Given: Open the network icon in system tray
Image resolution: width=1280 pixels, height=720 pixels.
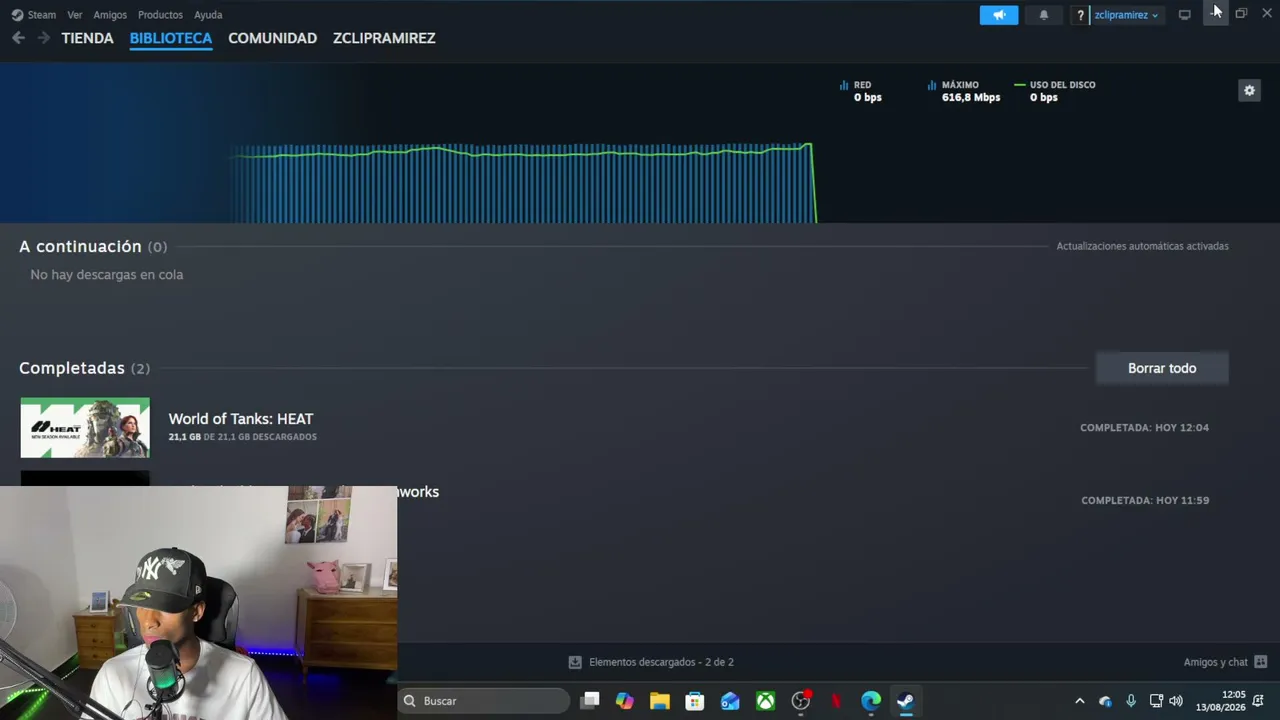Looking at the screenshot, I should pos(1156,701).
